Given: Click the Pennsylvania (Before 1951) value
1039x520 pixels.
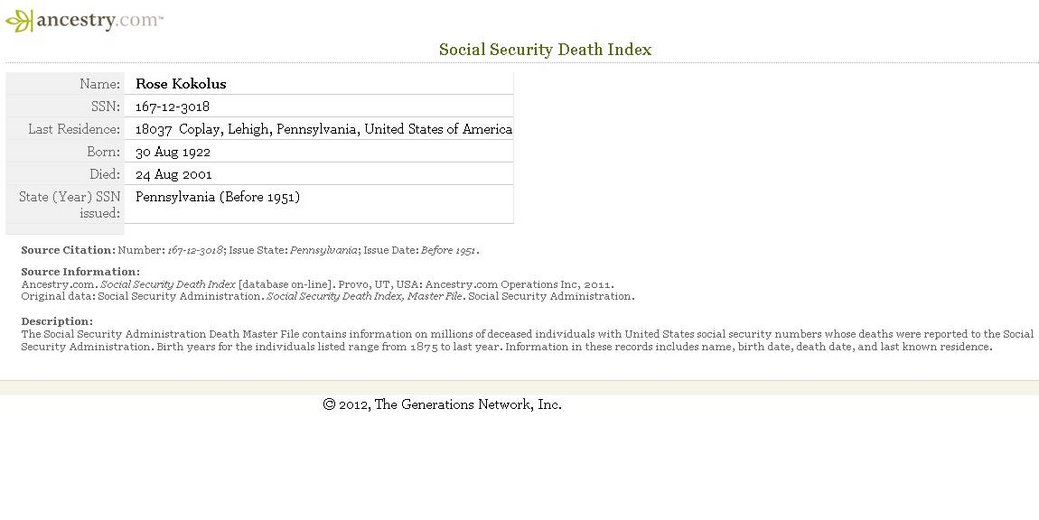Looking at the screenshot, I should tap(218, 197).
